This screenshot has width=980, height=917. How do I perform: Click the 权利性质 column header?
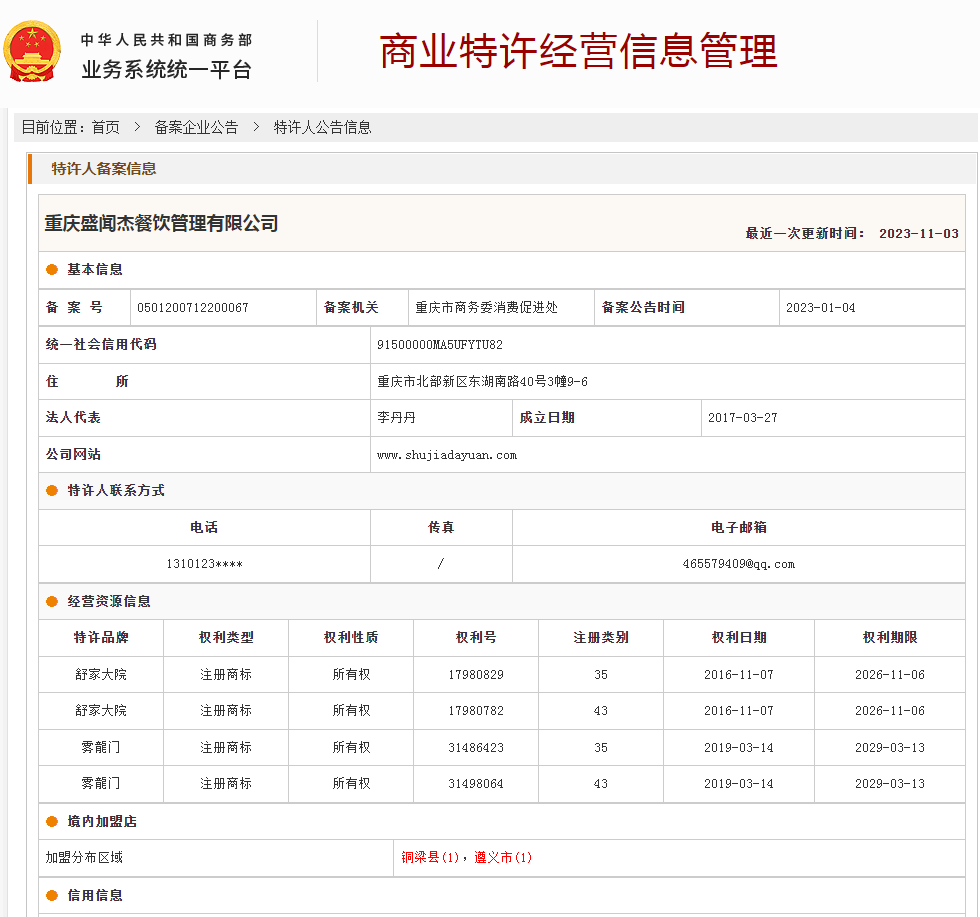click(351, 638)
